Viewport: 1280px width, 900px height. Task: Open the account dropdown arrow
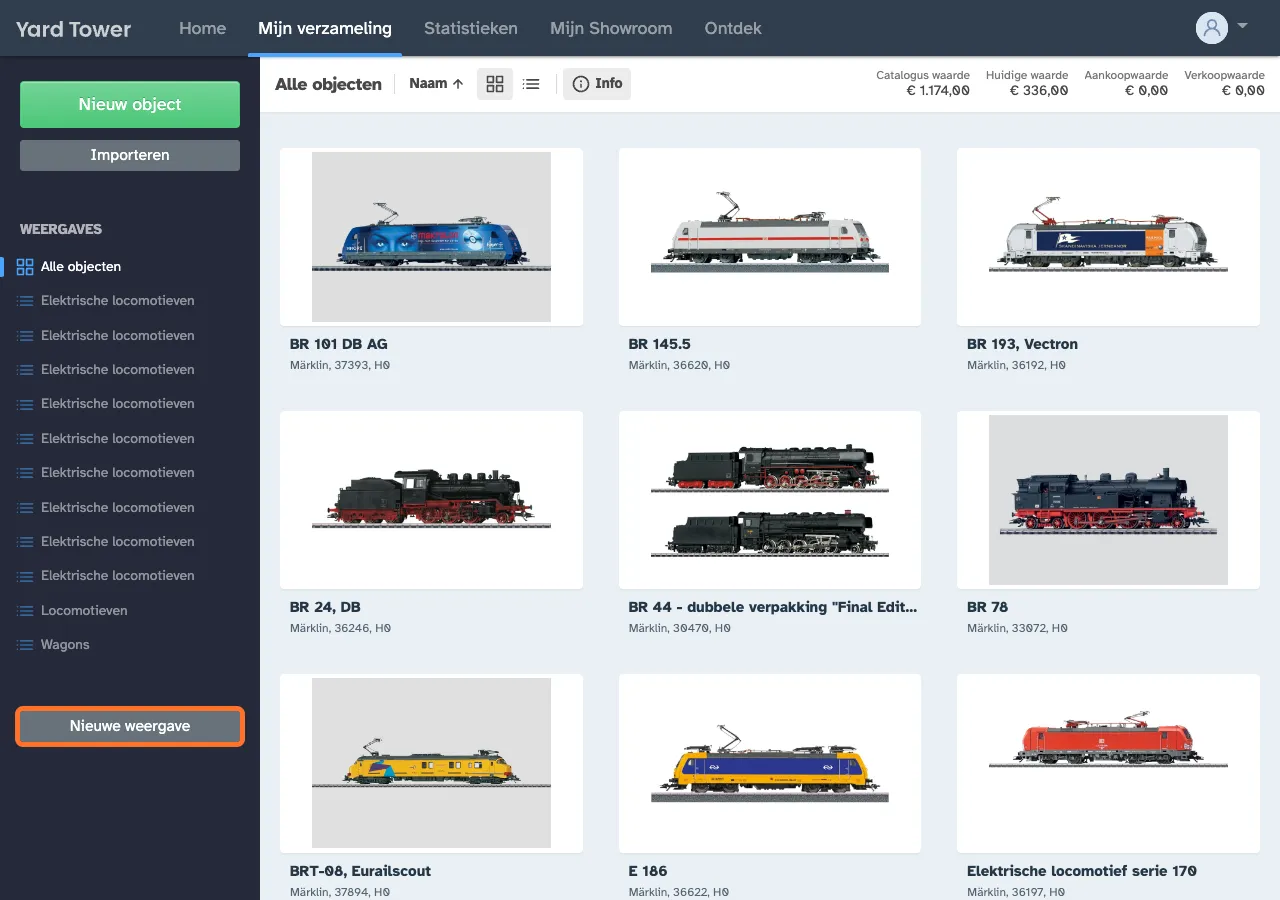tap(1242, 26)
